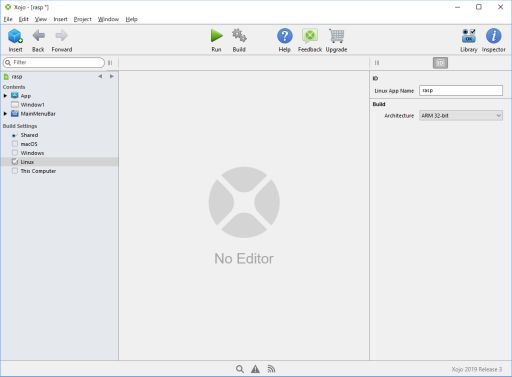Image resolution: width=512 pixels, height=377 pixels.
Task: Enable the Windows build target checkbox
Action: click(x=15, y=153)
